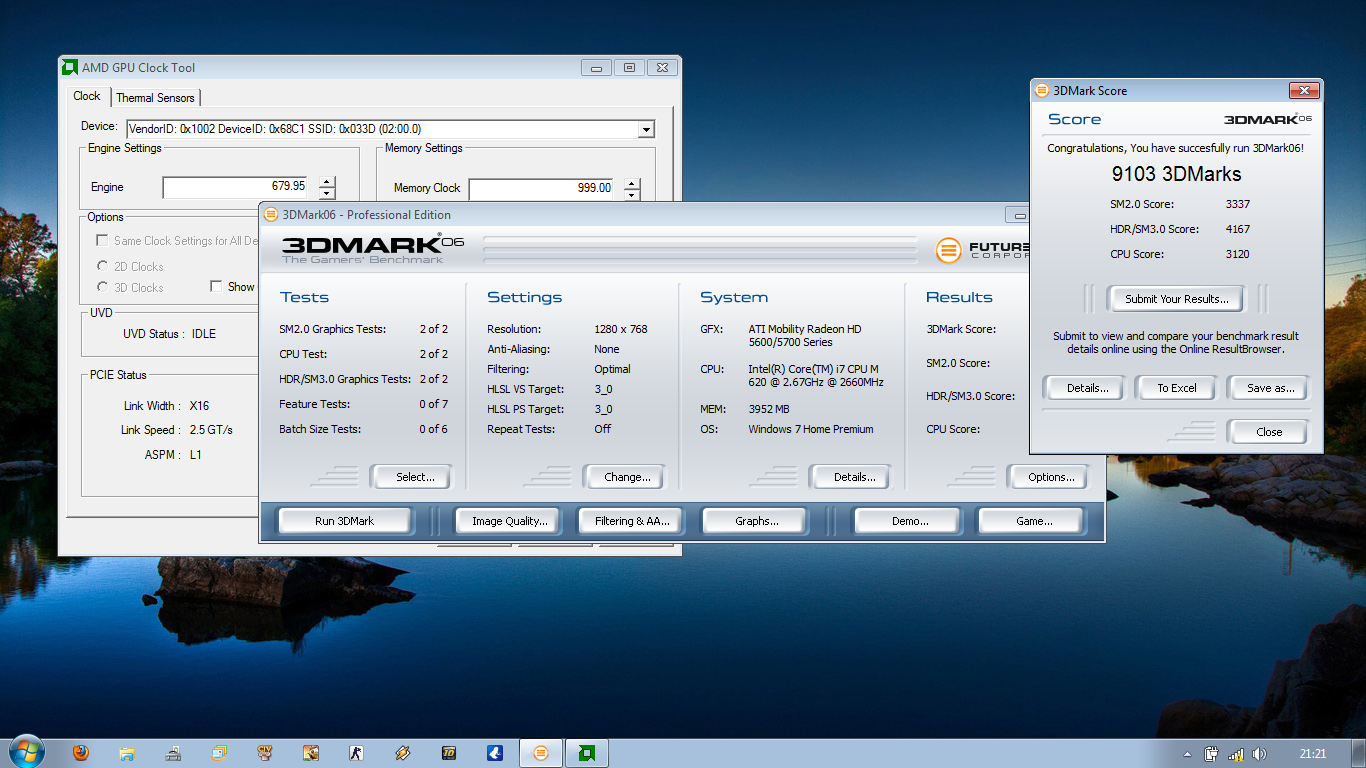
Task: Open the Thermal Sensors tab
Action: [155, 98]
